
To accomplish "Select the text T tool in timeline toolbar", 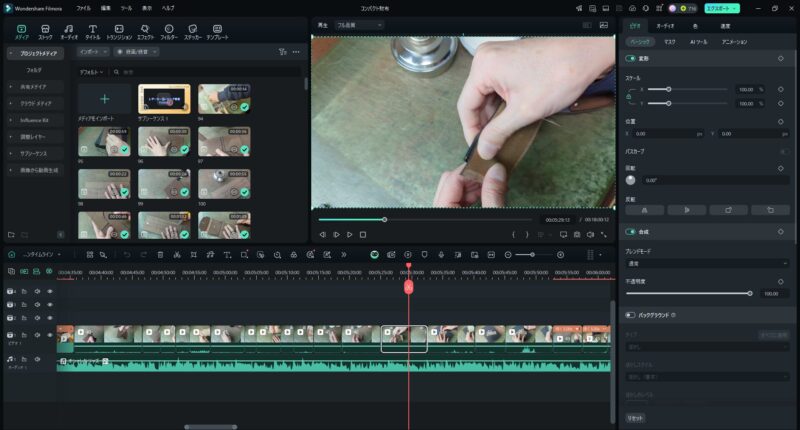I will pos(227,255).
